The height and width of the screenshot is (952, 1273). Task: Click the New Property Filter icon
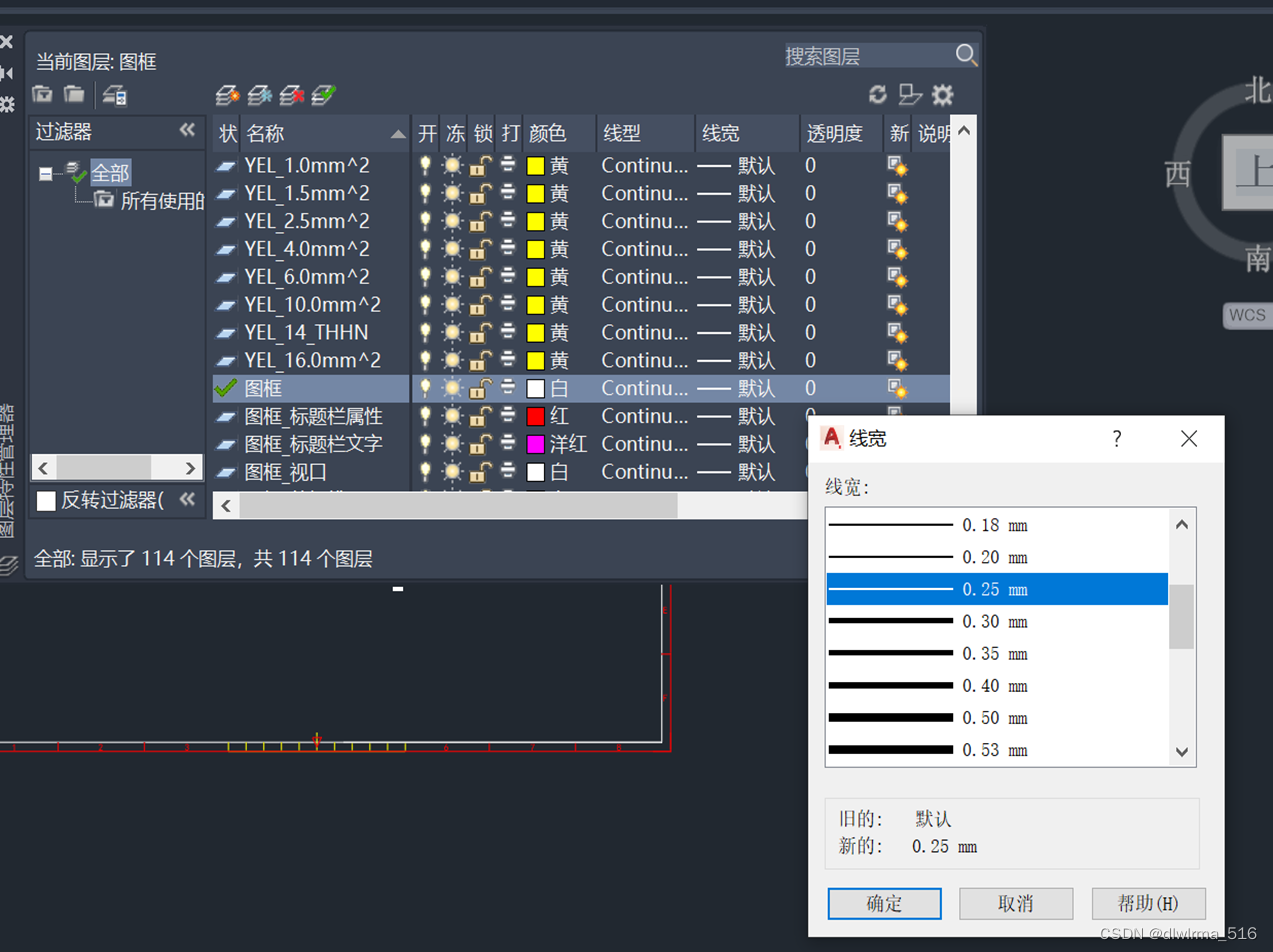(x=42, y=95)
